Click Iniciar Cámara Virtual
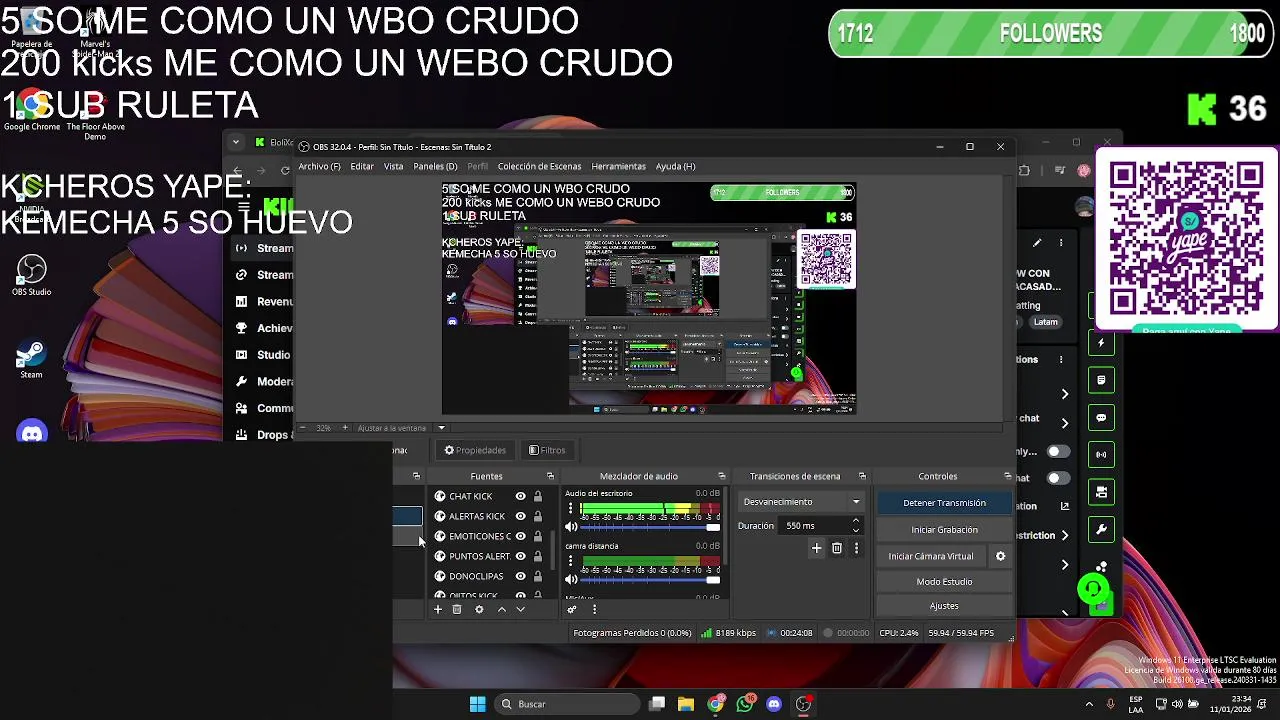Screen dimensions: 1280x720 tap(931, 556)
